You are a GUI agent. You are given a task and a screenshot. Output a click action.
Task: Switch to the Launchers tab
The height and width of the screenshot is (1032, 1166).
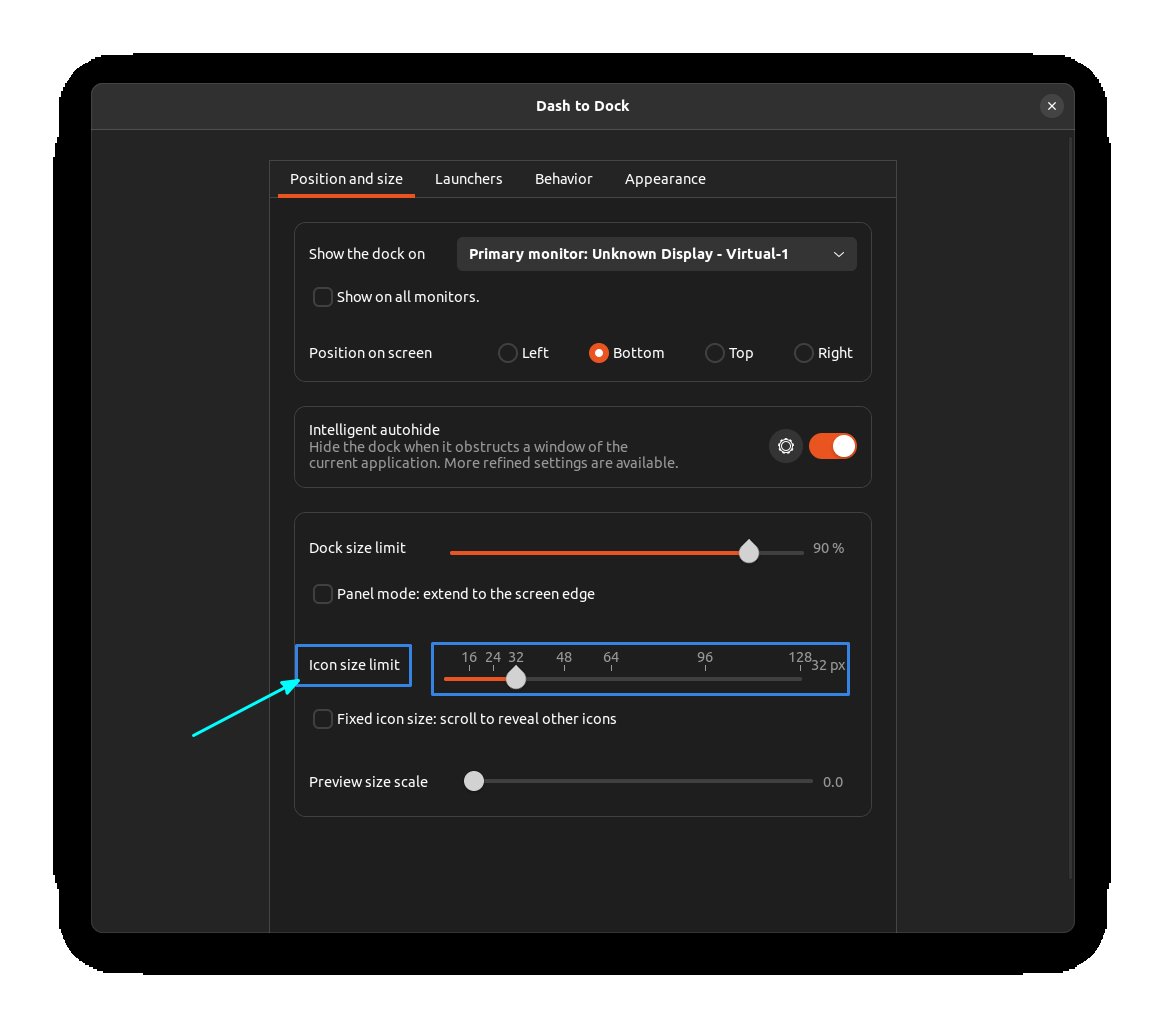[468, 179]
